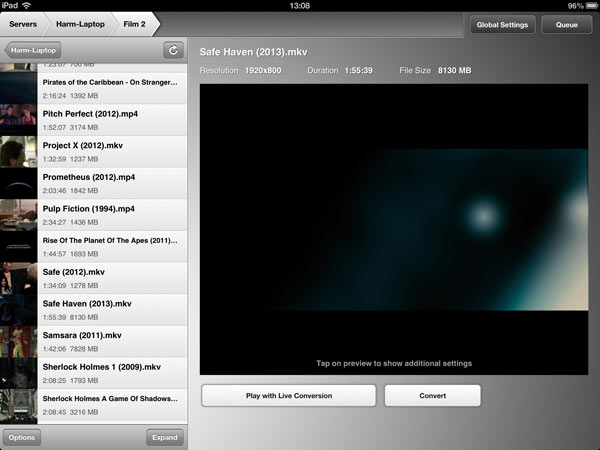Viewport: 600px width, 450px height.
Task: Open Pulp Fiction (1994).mp4
Action: click(x=110, y=214)
